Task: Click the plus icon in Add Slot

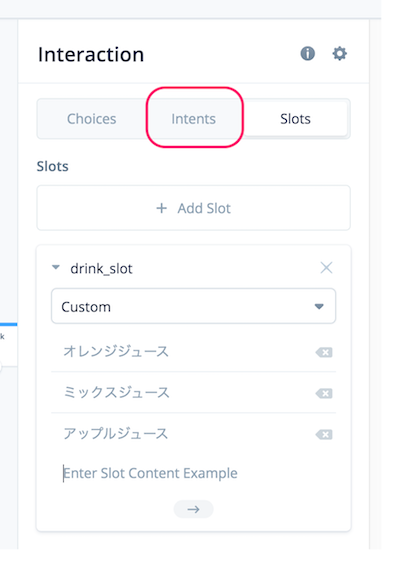Action: pos(162,208)
